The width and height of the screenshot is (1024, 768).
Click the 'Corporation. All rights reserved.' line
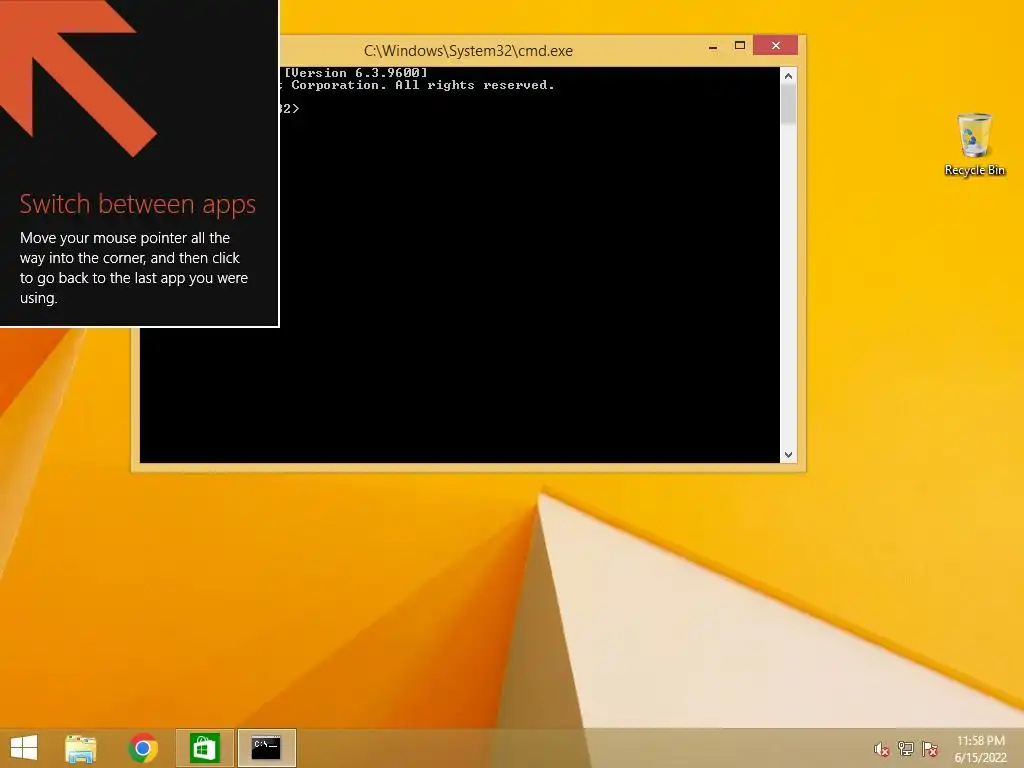[423, 85]
